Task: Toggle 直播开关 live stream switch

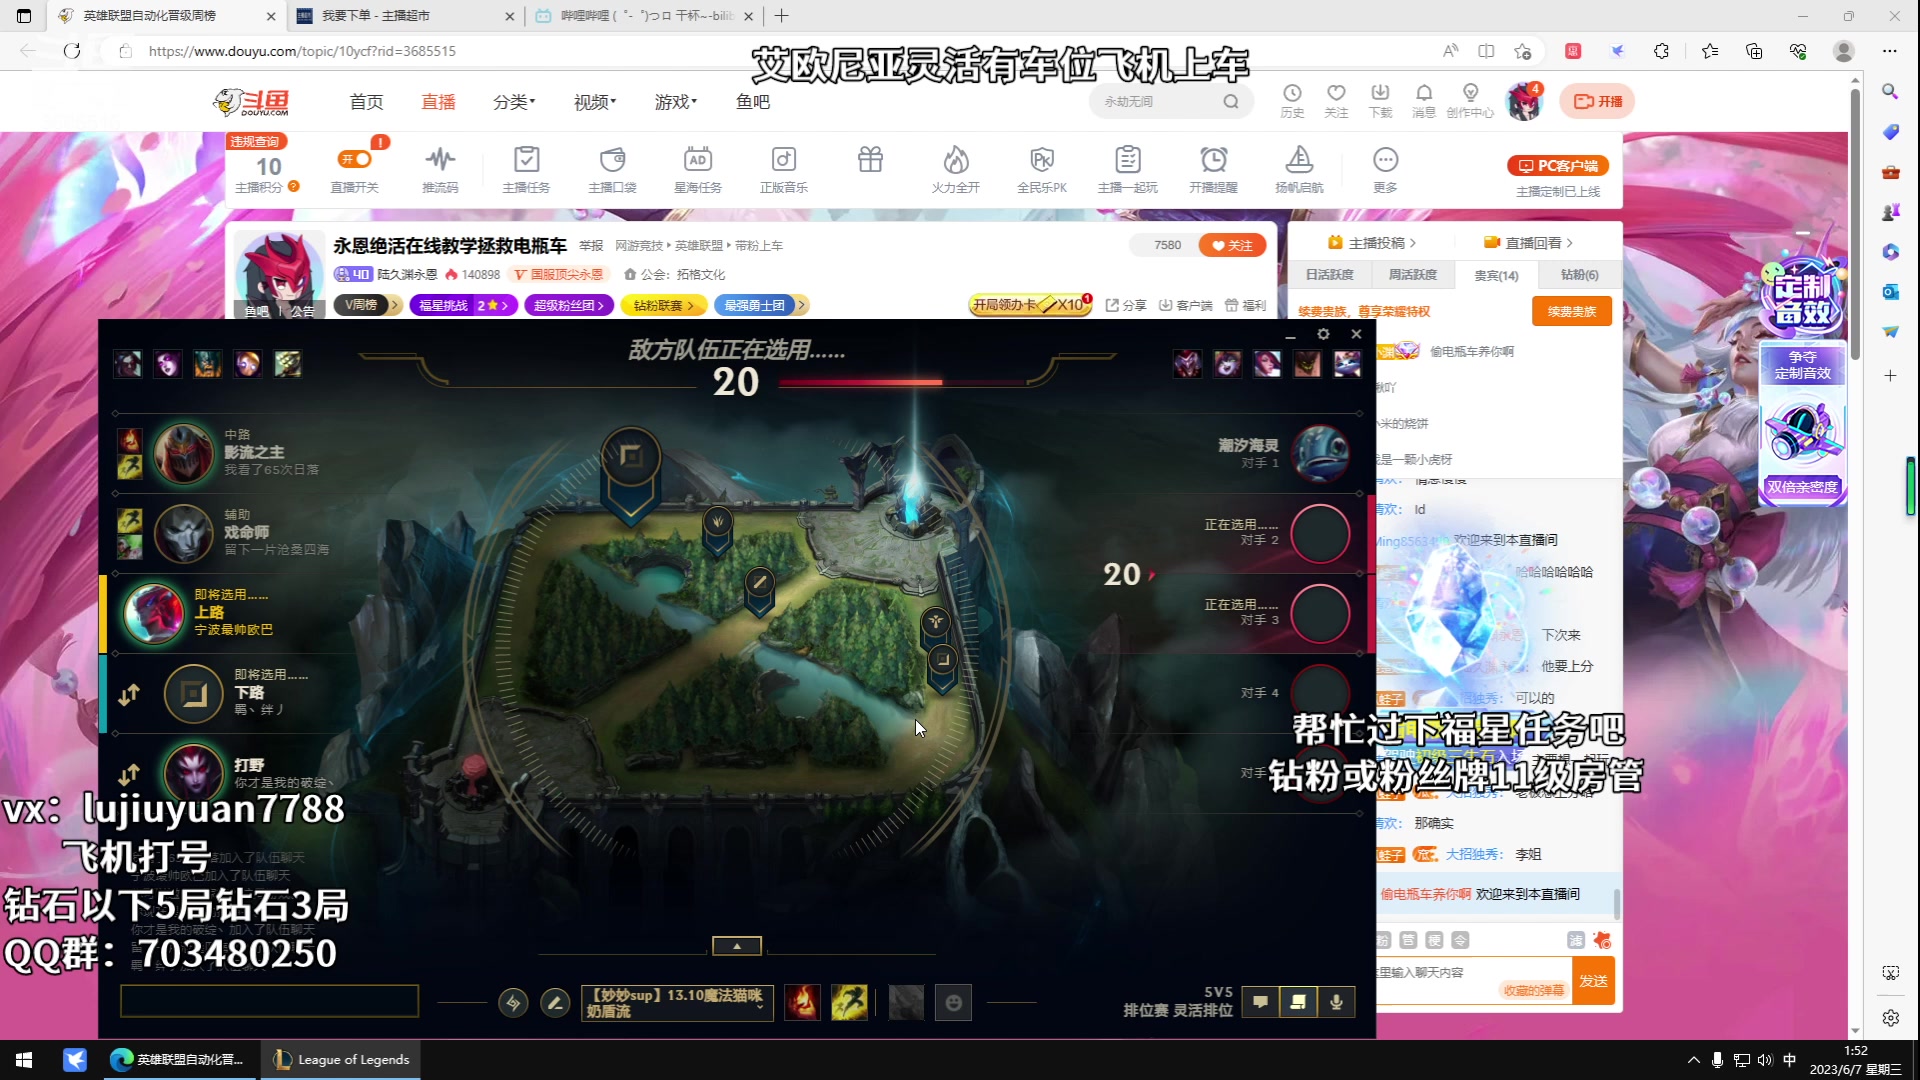Action: pyautogui.click(x=355, y=159)
